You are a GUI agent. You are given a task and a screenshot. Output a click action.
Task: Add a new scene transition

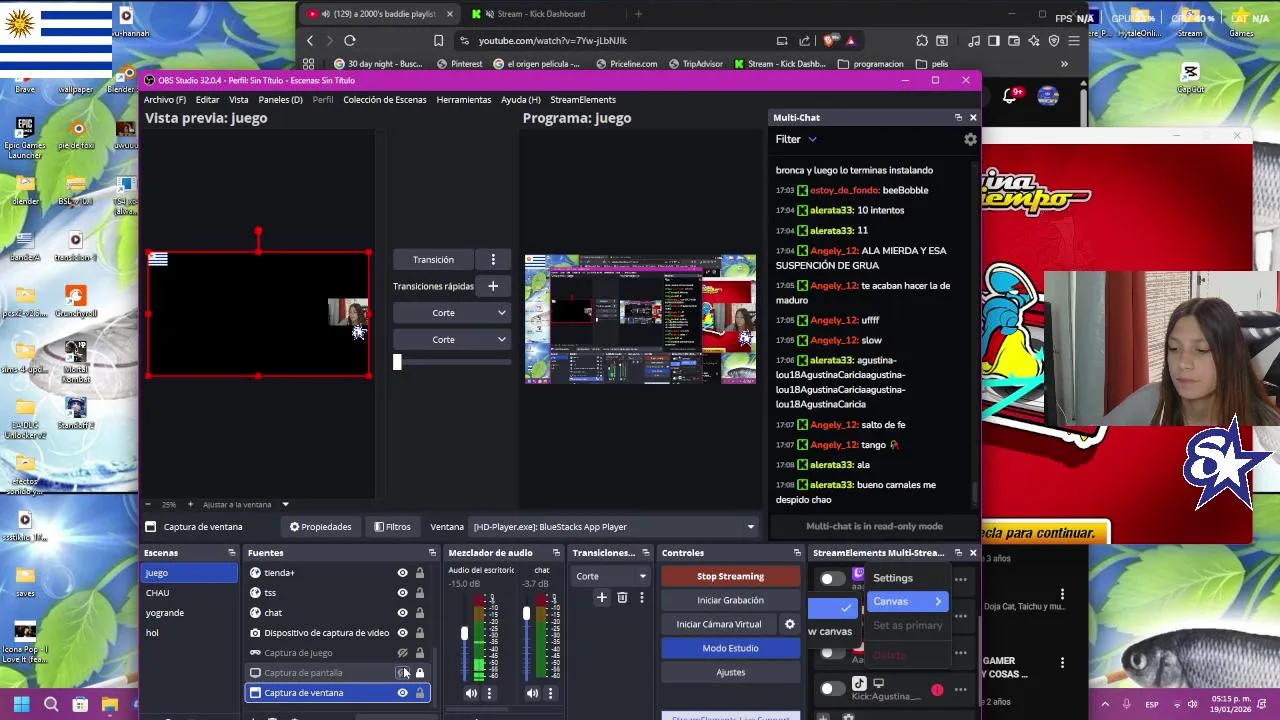point(601,598)
